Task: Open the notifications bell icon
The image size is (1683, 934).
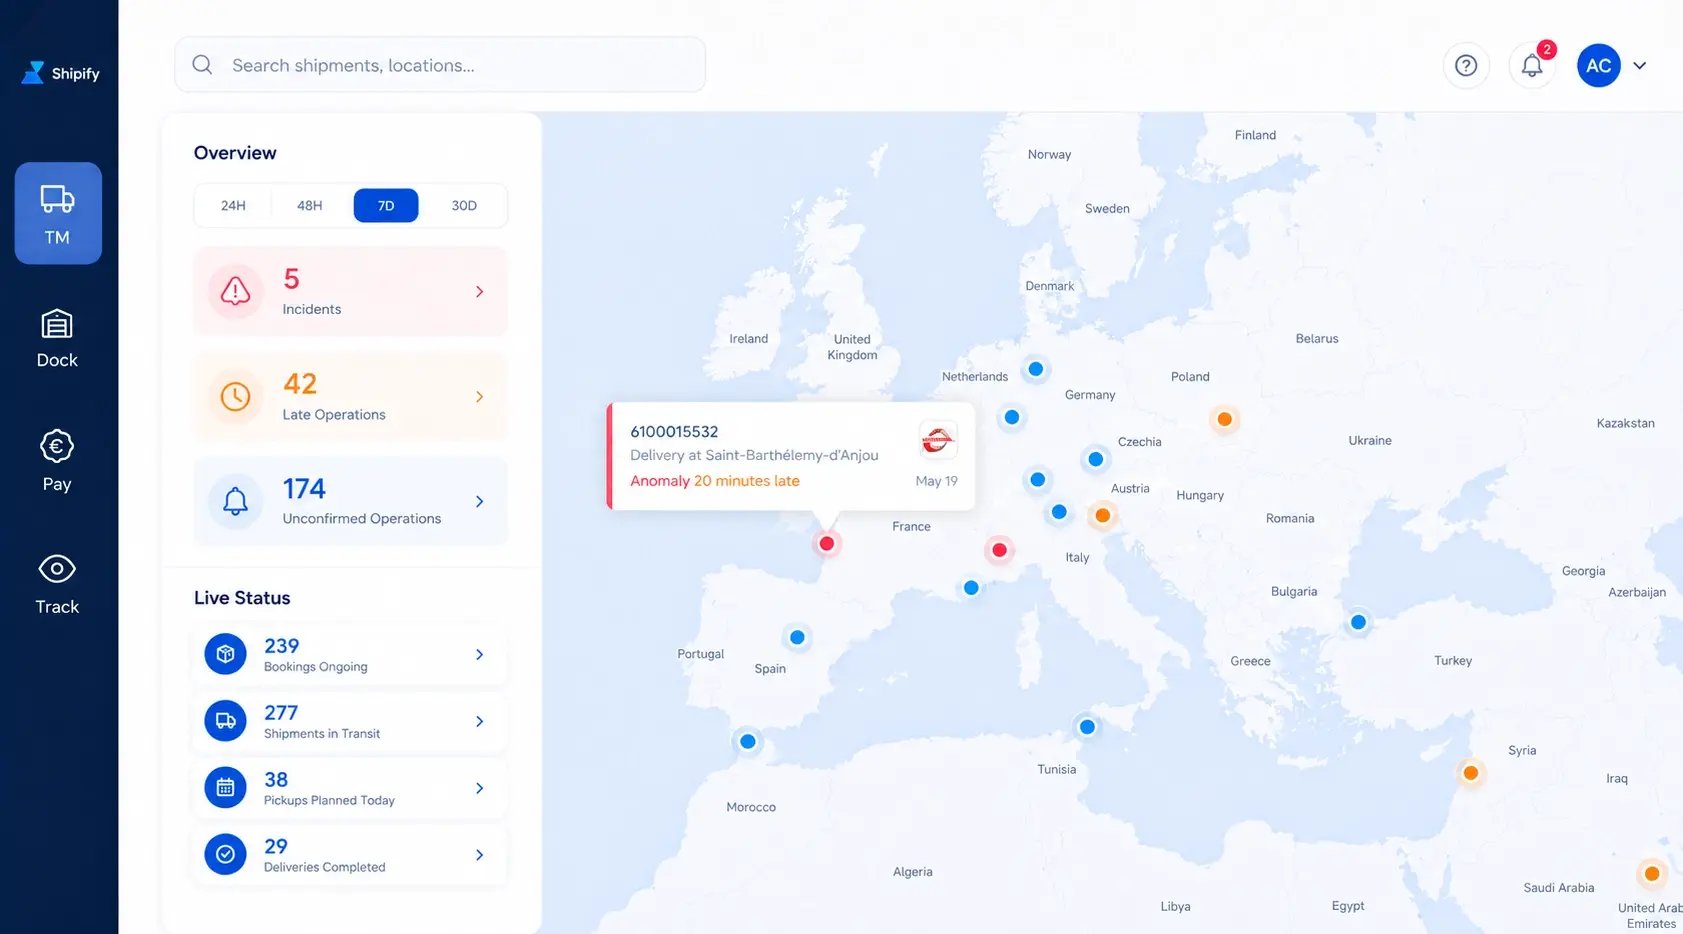Action: point(1532,65)
